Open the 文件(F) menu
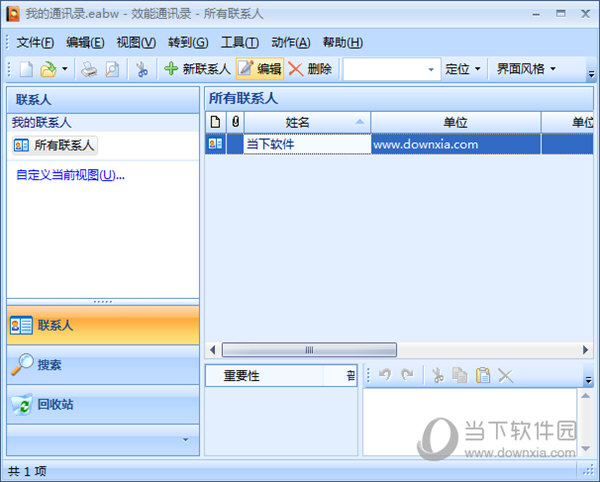The height and width of the screenshot is (482, 600). pyautogui.click(x=35, y=42)
